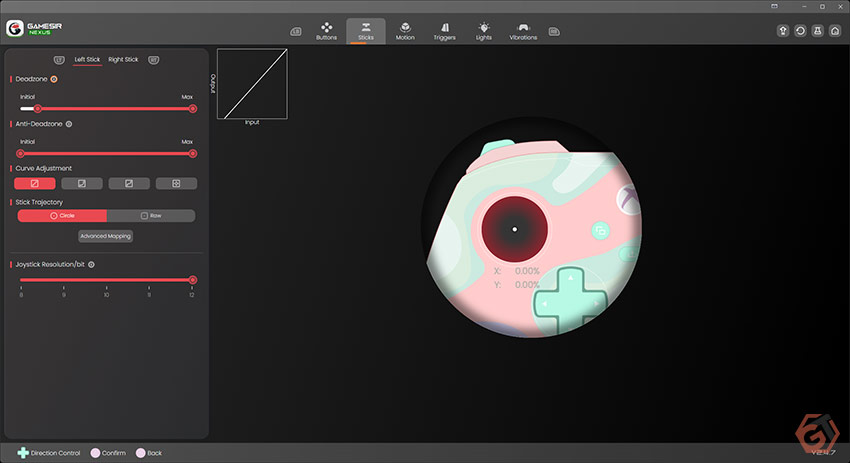Close the GameSir Nexus window
Screen dimensions: 850x463
(x=840, y=6)
